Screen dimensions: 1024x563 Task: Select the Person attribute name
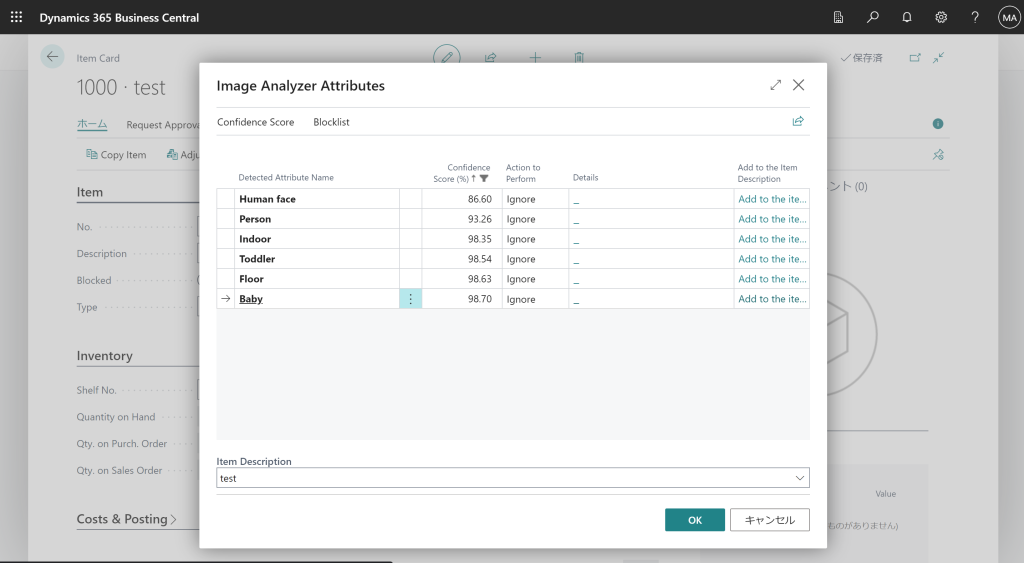(x=255, y=219)
